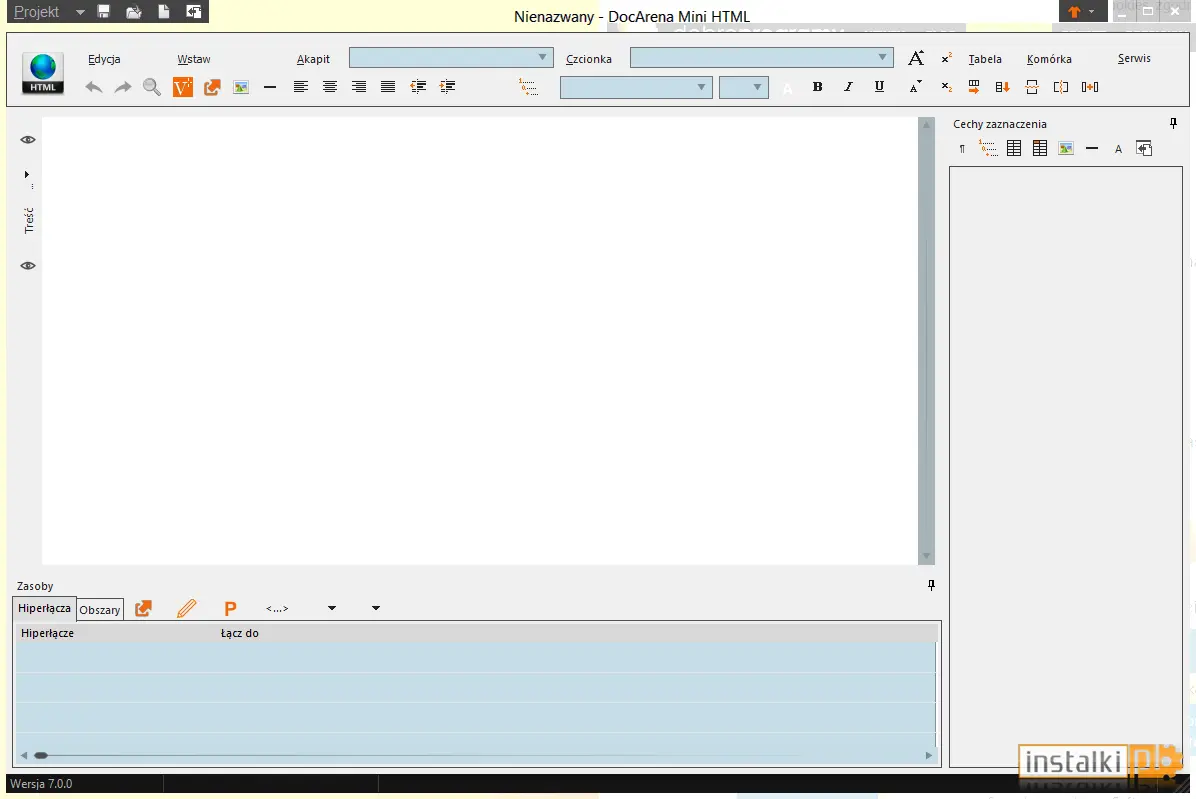Open the Akapit style dropdown
Viewport: 1196px width, 799px height.
(x=451, y=57)
